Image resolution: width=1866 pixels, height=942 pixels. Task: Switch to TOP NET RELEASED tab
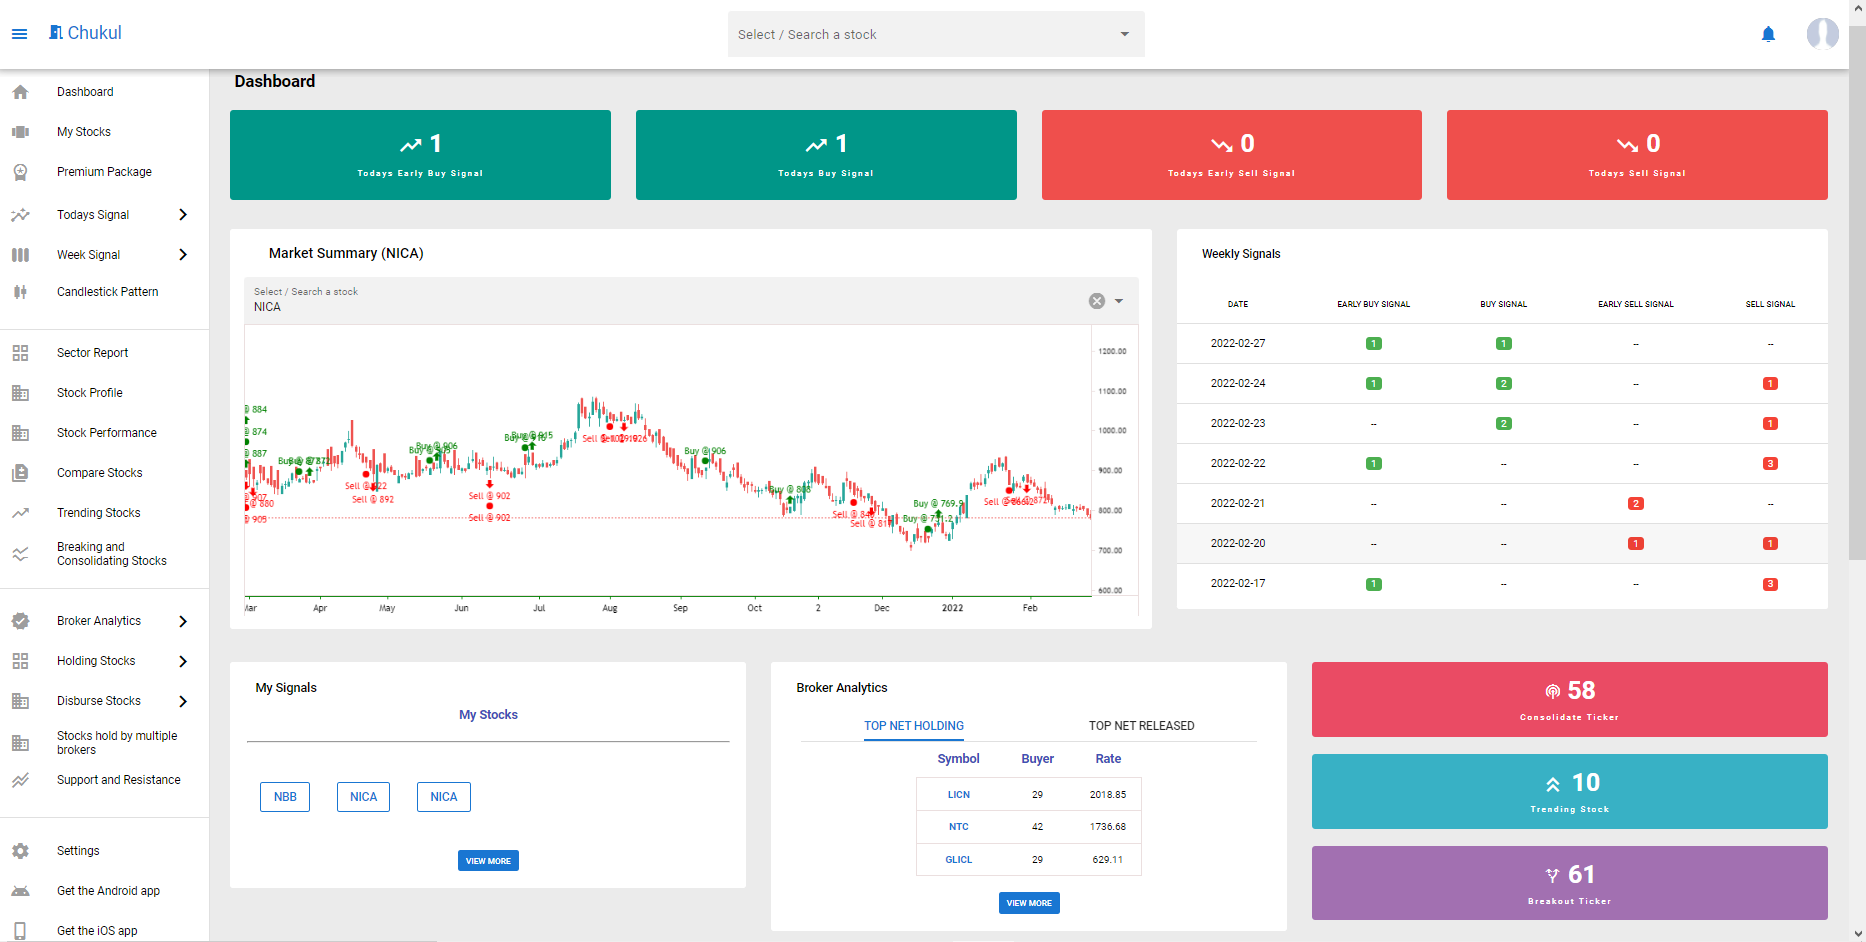coord(1141,725)
